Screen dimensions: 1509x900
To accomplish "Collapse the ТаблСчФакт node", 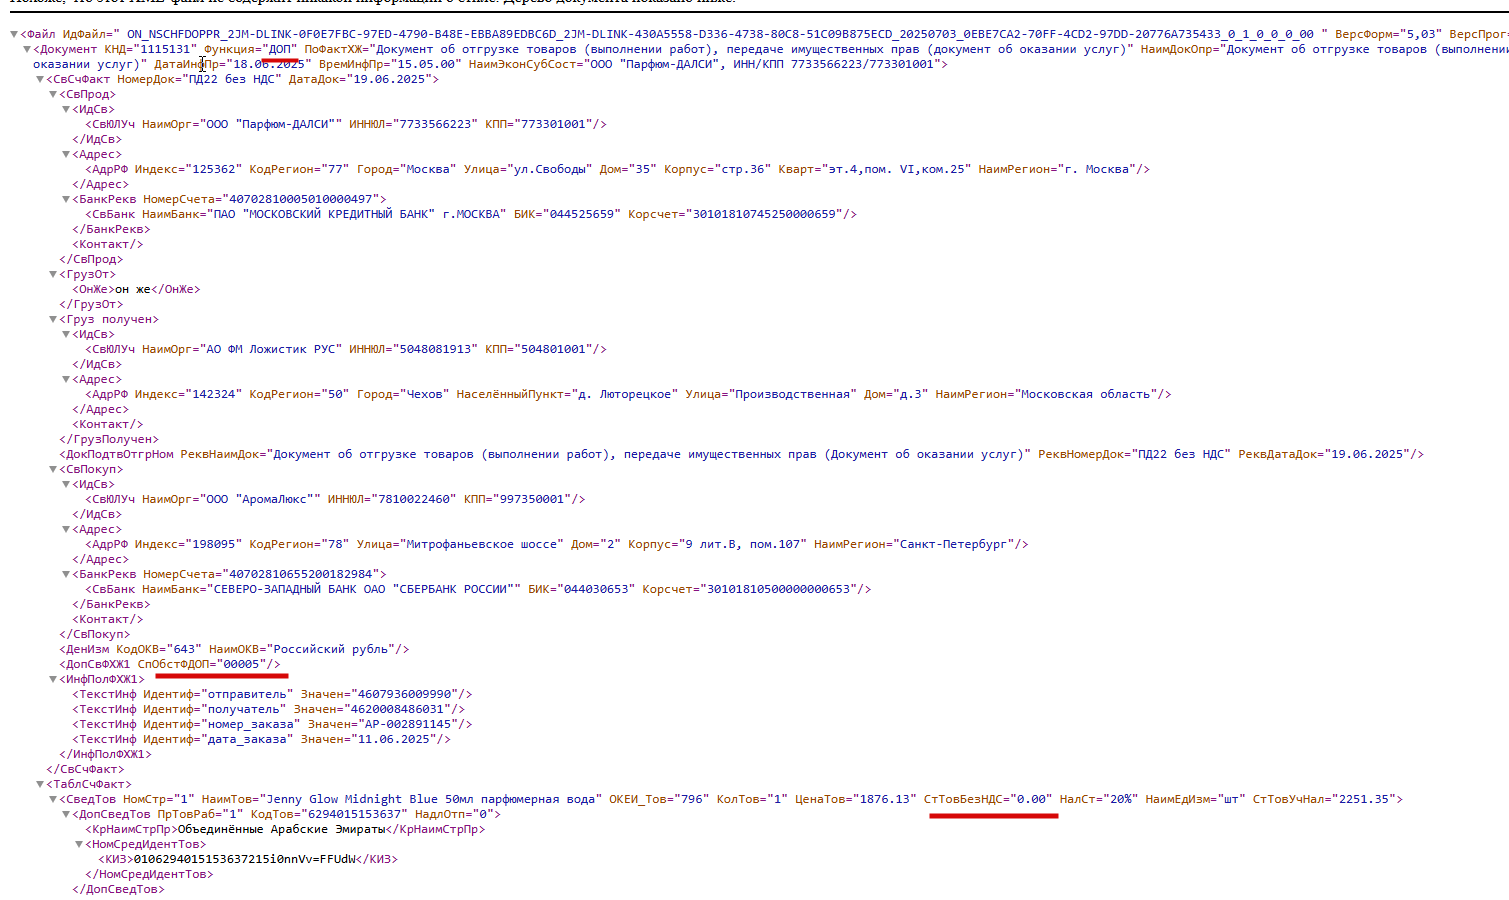I will [40, 784].
